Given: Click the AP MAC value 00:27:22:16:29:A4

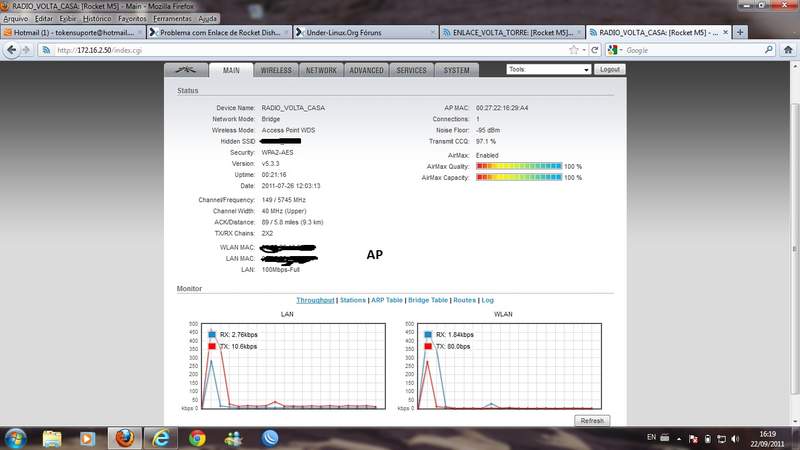Looking at the screenshot, I should click(x=502, y=108).
